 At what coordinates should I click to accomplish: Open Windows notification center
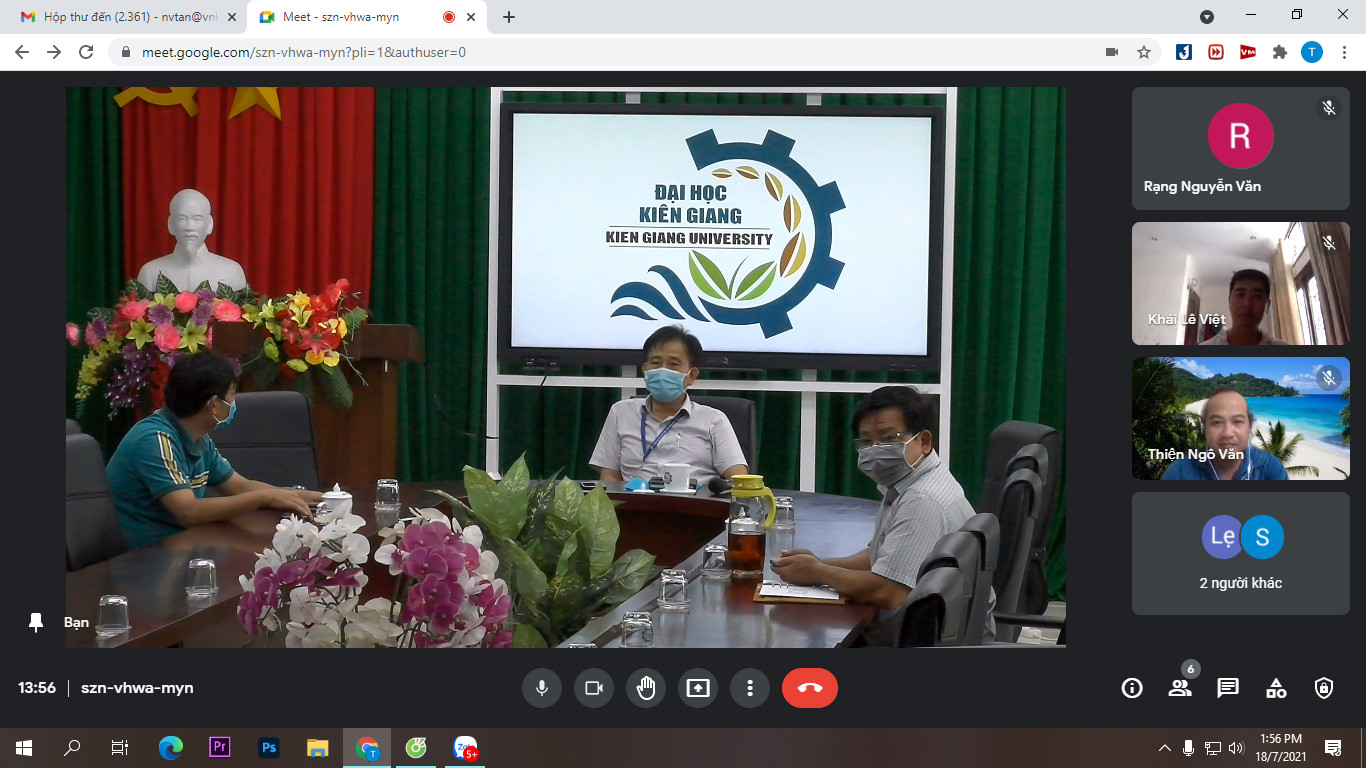pos(1332,747)
